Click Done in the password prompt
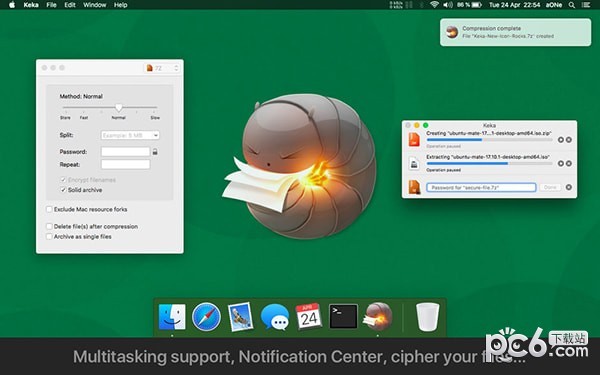The width and height of the screenshot is (600, 375). coord(550,187)
